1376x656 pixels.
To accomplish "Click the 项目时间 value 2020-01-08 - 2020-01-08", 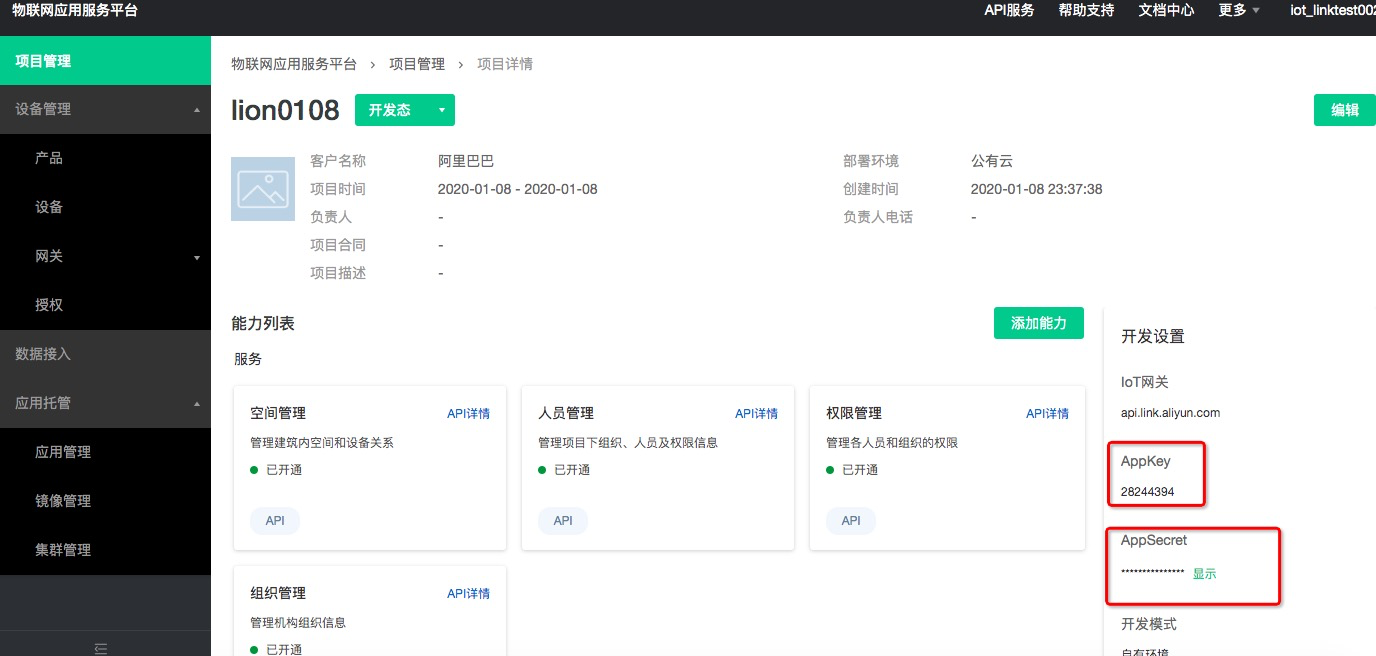I will (518, 189).
